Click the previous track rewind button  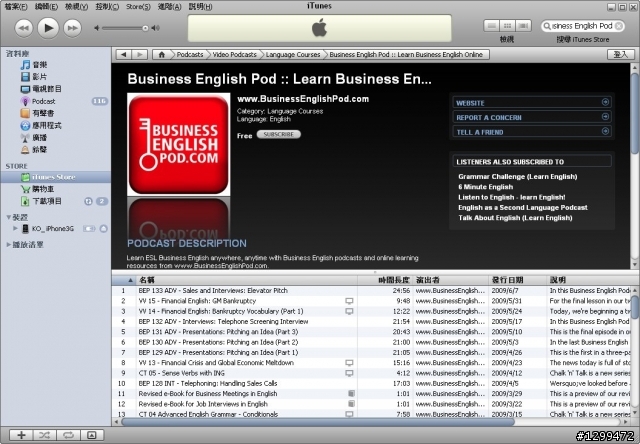click(x=24, y=28)
